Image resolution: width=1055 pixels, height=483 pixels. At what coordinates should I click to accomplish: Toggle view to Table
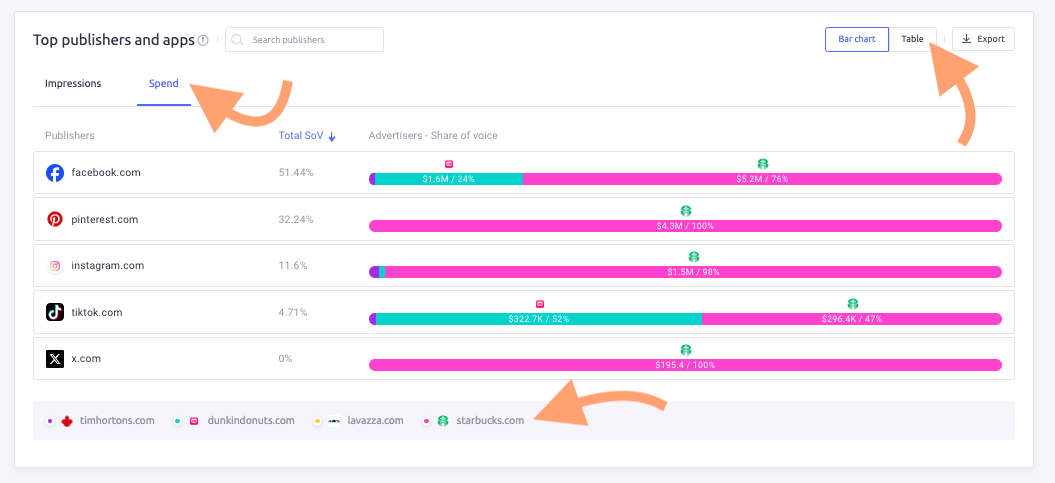coord(912,39)
